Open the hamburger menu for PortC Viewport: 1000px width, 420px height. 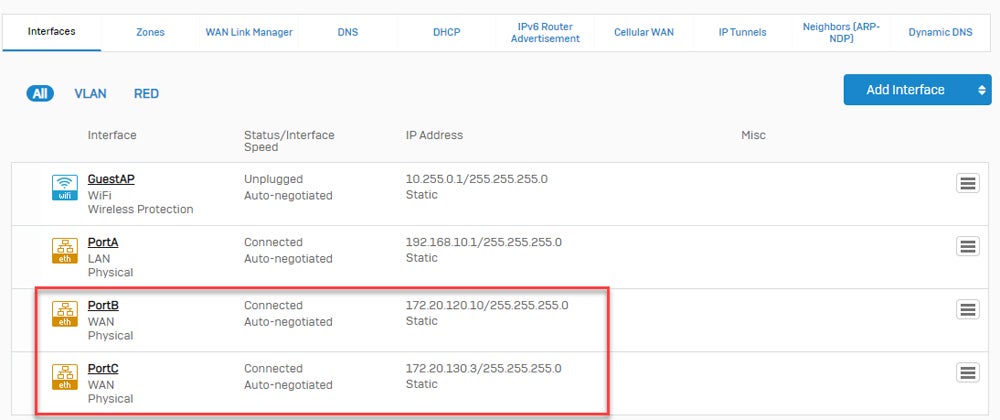click(967, 372)
